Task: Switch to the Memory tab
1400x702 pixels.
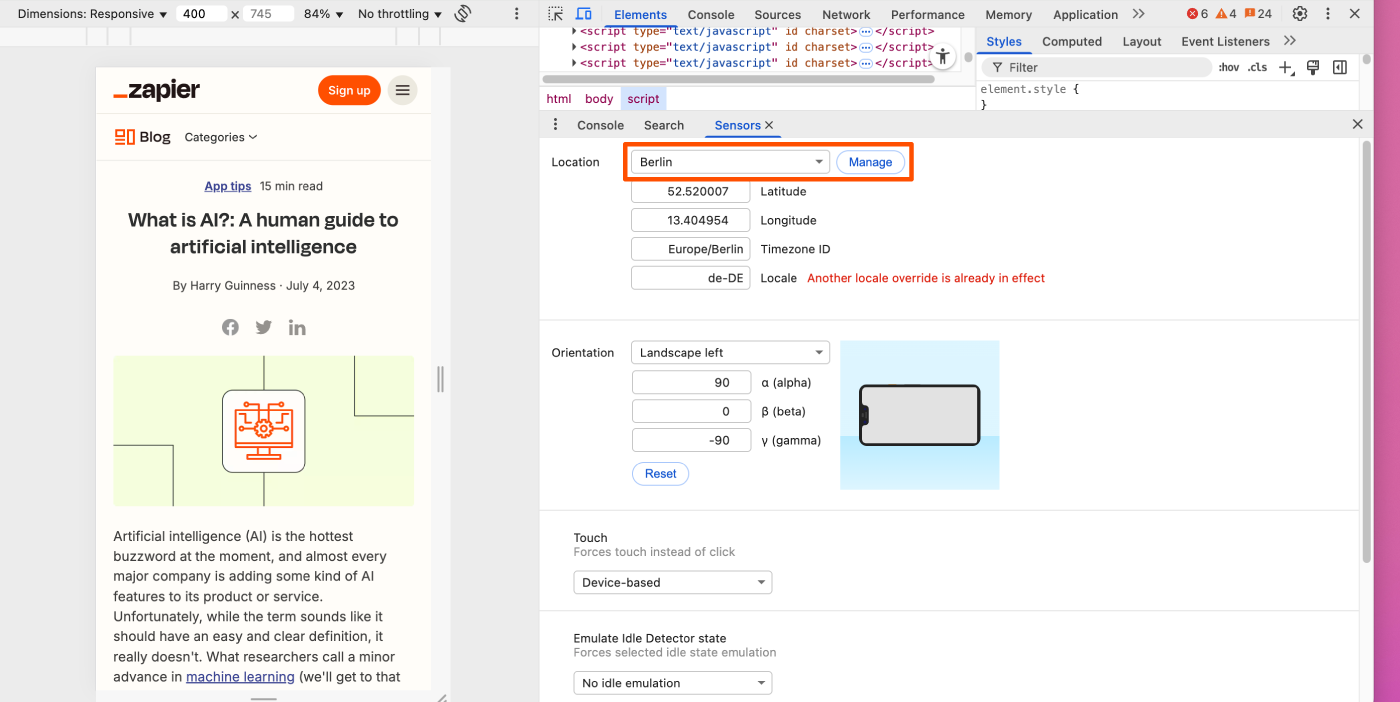Action: click(1008, 14)
